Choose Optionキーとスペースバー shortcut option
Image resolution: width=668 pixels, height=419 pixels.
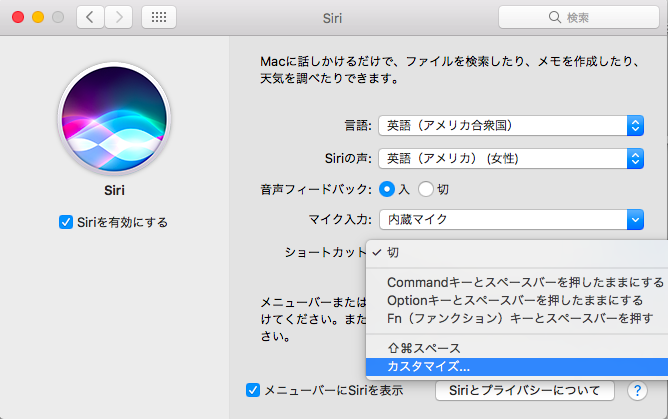pos(517,300)
